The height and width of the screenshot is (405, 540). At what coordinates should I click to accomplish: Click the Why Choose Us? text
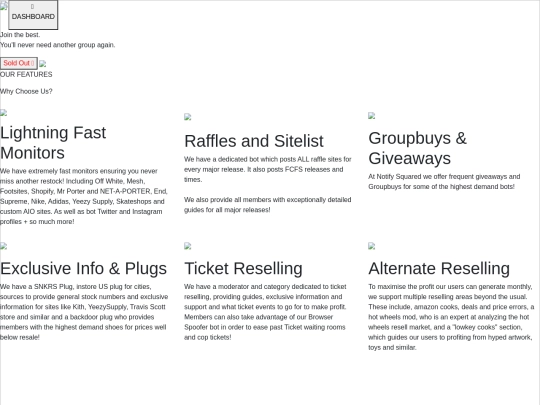(26, 91)
